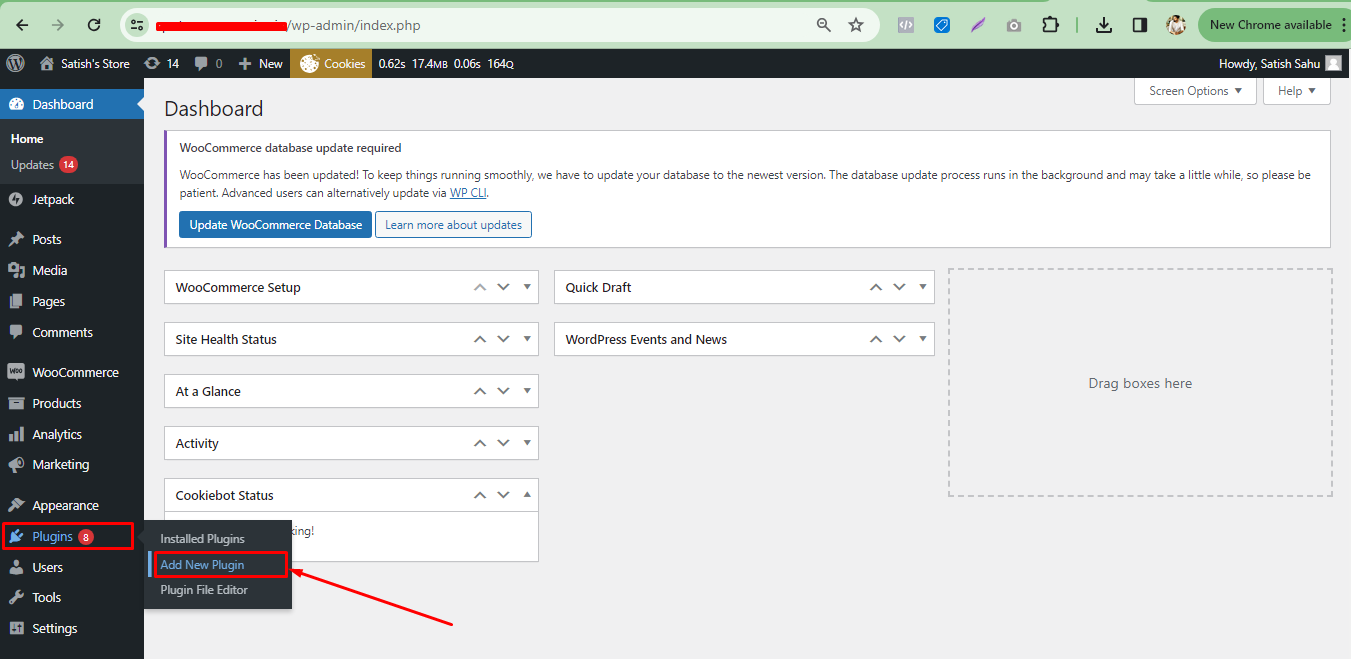This screenshot has height=659, width=1351.
Task: Choose Plugin File Editor from the flyout
Action: pos(204,590)
